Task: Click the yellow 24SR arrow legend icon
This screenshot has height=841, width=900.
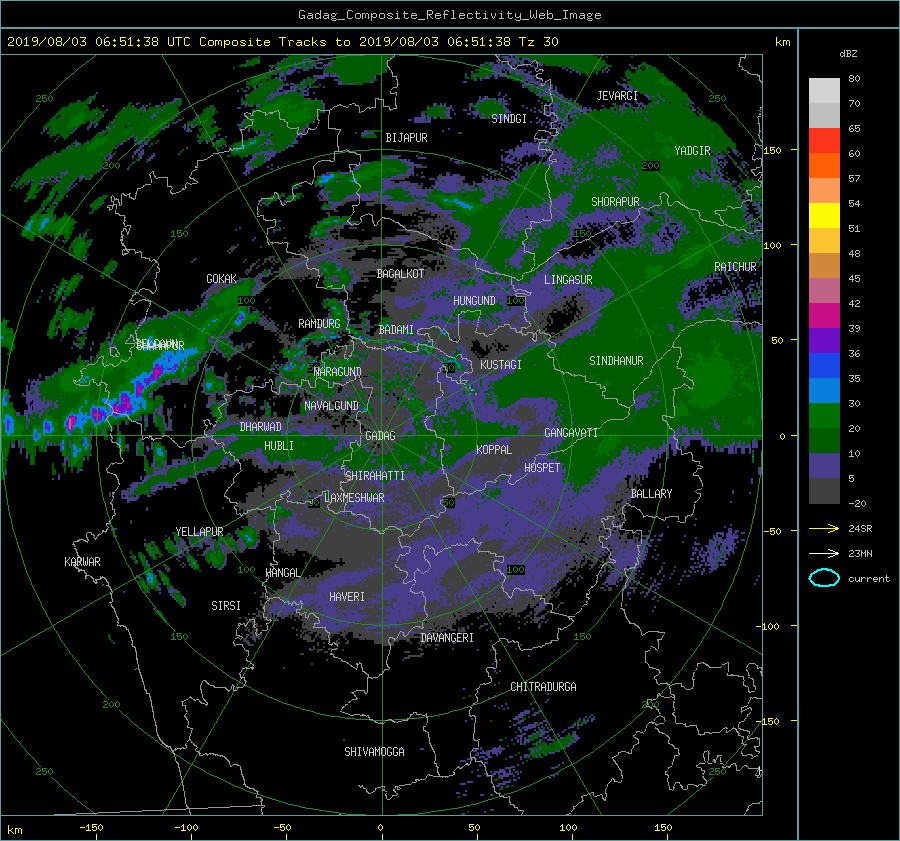Action: (824, 528)
